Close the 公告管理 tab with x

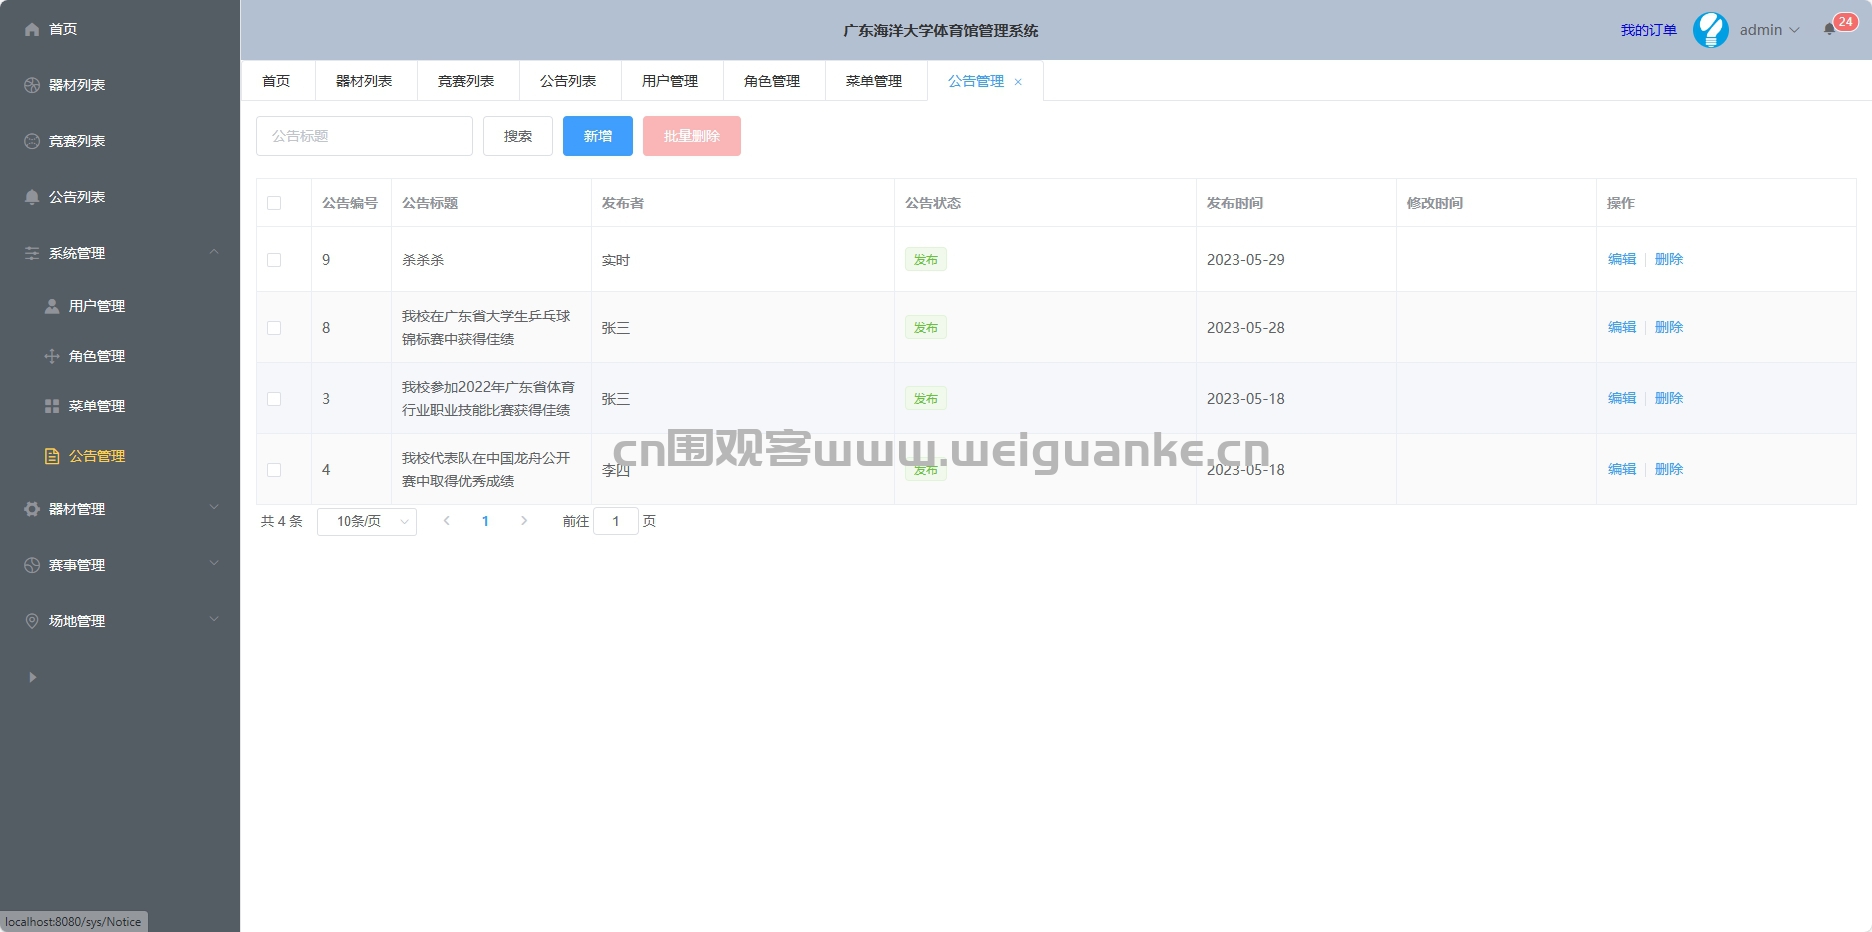click(x=1018, y=82)
